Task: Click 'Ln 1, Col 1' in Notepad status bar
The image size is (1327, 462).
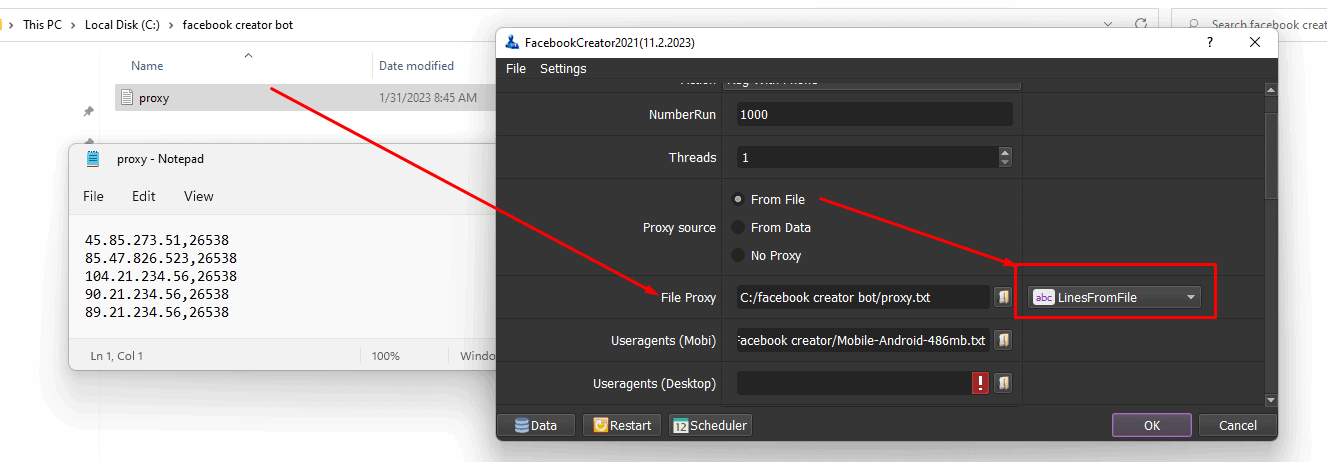Action: 116,355
